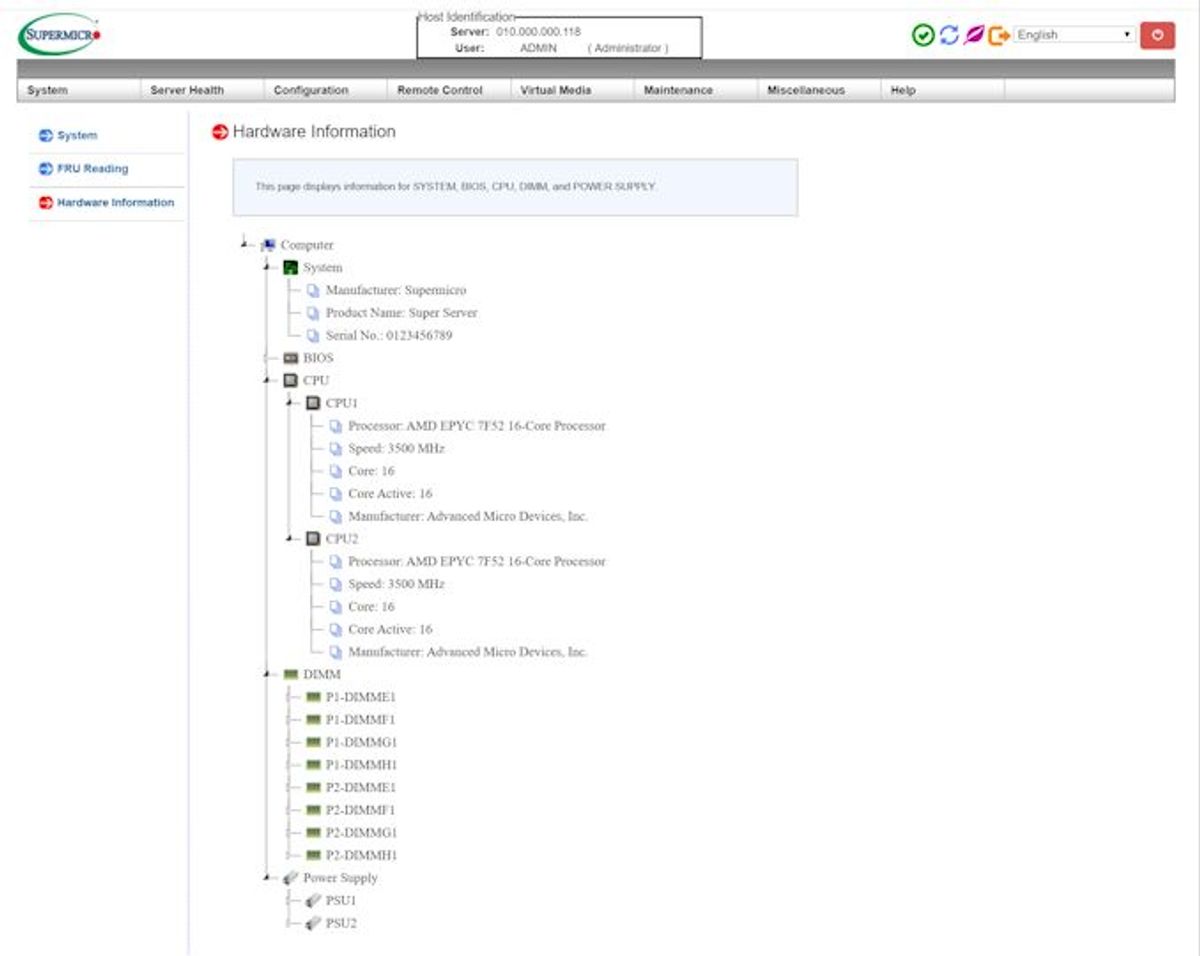Viewport: 1200px width, 956px height.
Task: Select the P2-DIMMG1 tree entry
Action: 361,833
